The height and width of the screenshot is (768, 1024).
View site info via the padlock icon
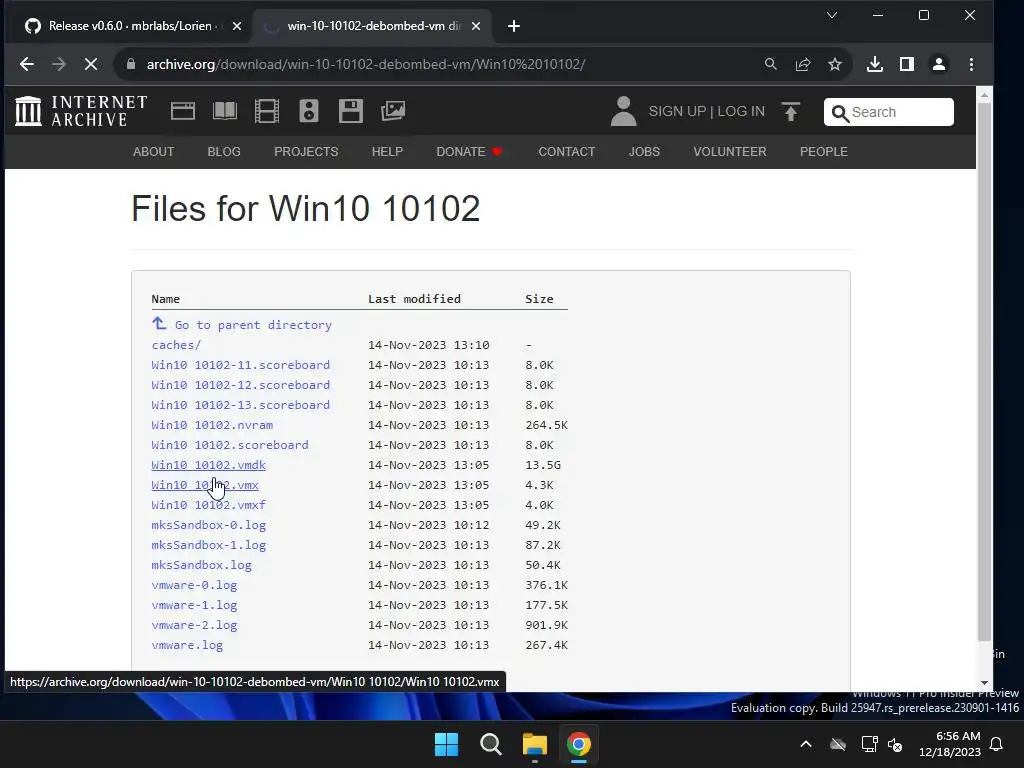[x=131, y=64]
